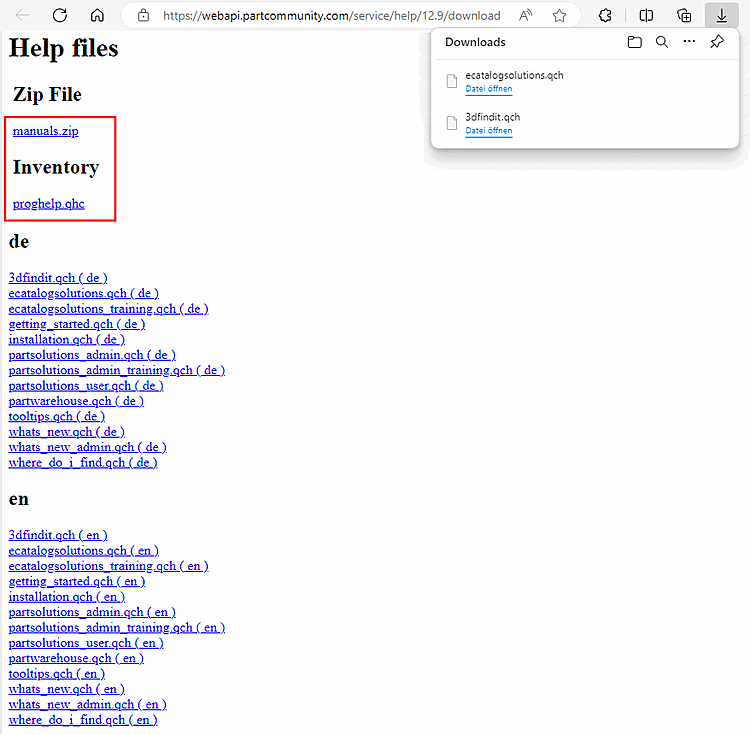Search downloads using magnifier icon
This screenshot has height=735, width=750.
[x=662, y=42]
